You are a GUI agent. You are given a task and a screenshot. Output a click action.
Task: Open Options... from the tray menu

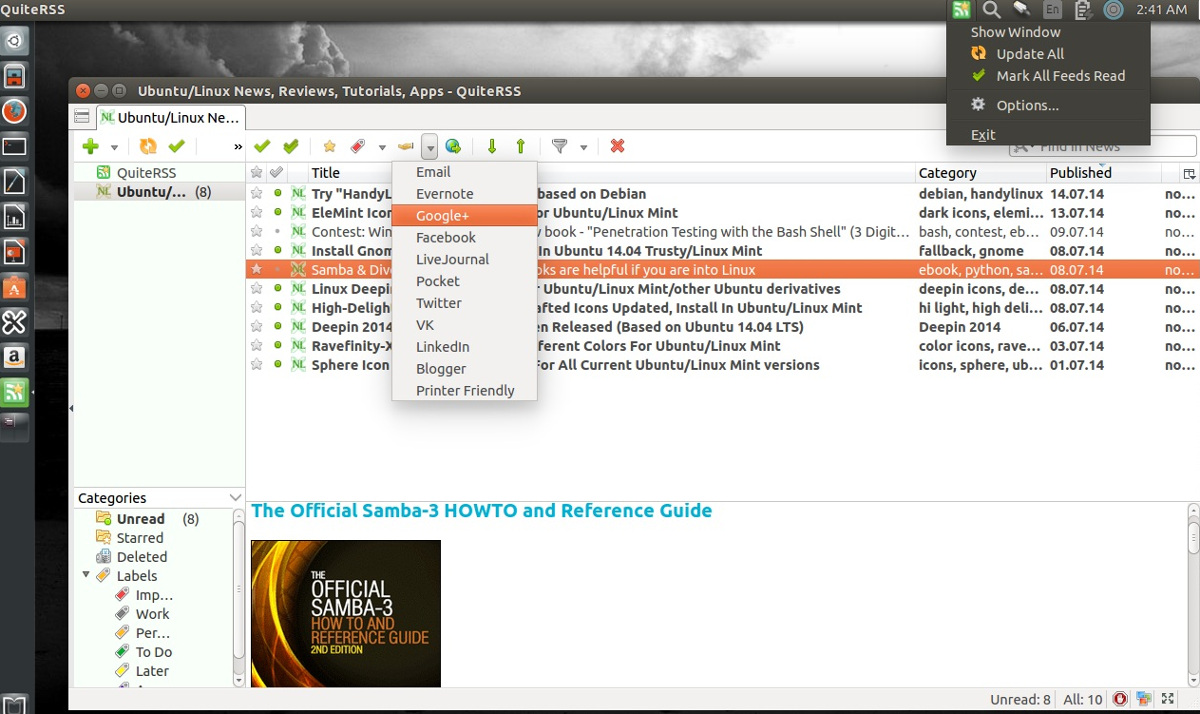[x=1048, y=105]
